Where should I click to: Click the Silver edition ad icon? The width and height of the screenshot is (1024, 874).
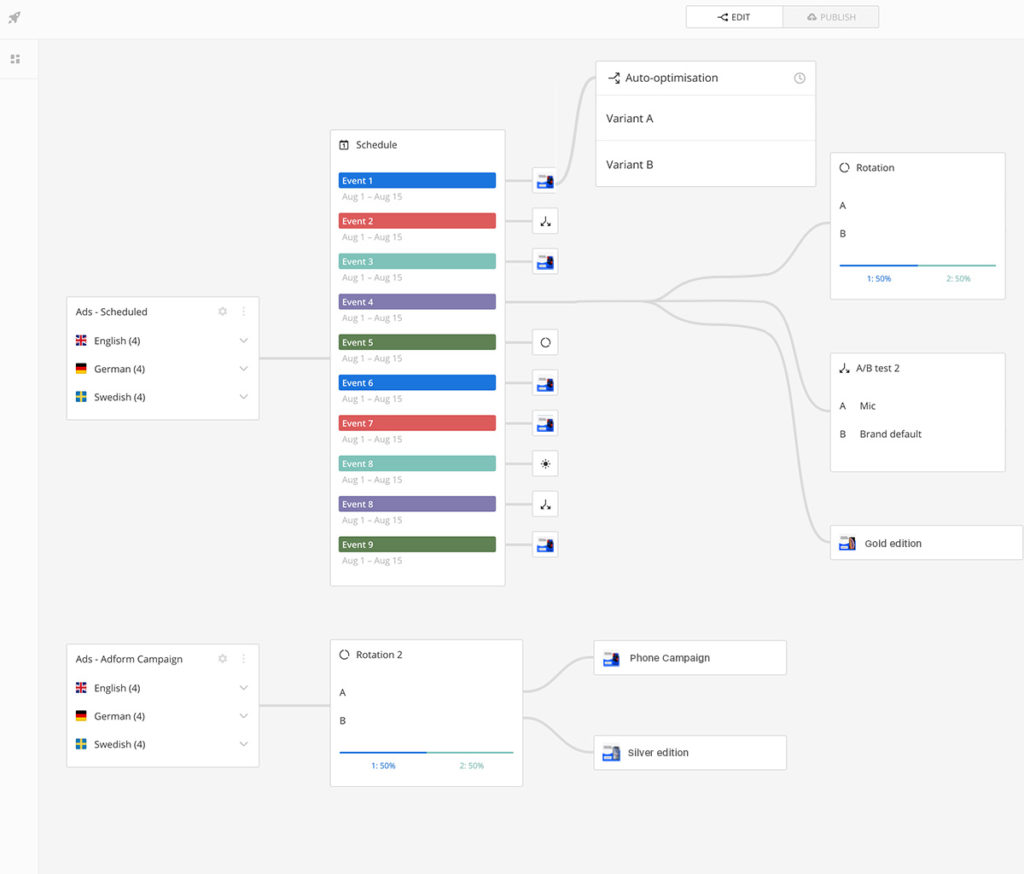(611, 753)
